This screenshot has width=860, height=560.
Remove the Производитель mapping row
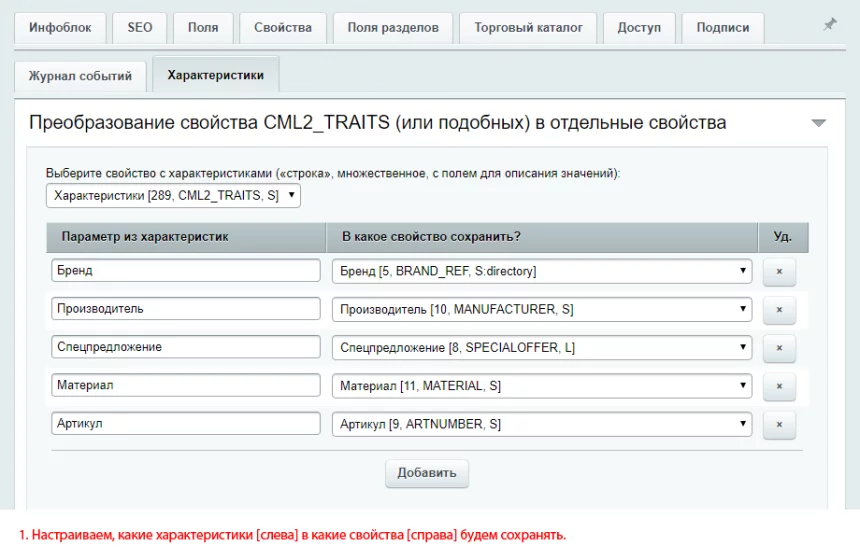pos(779,310)
